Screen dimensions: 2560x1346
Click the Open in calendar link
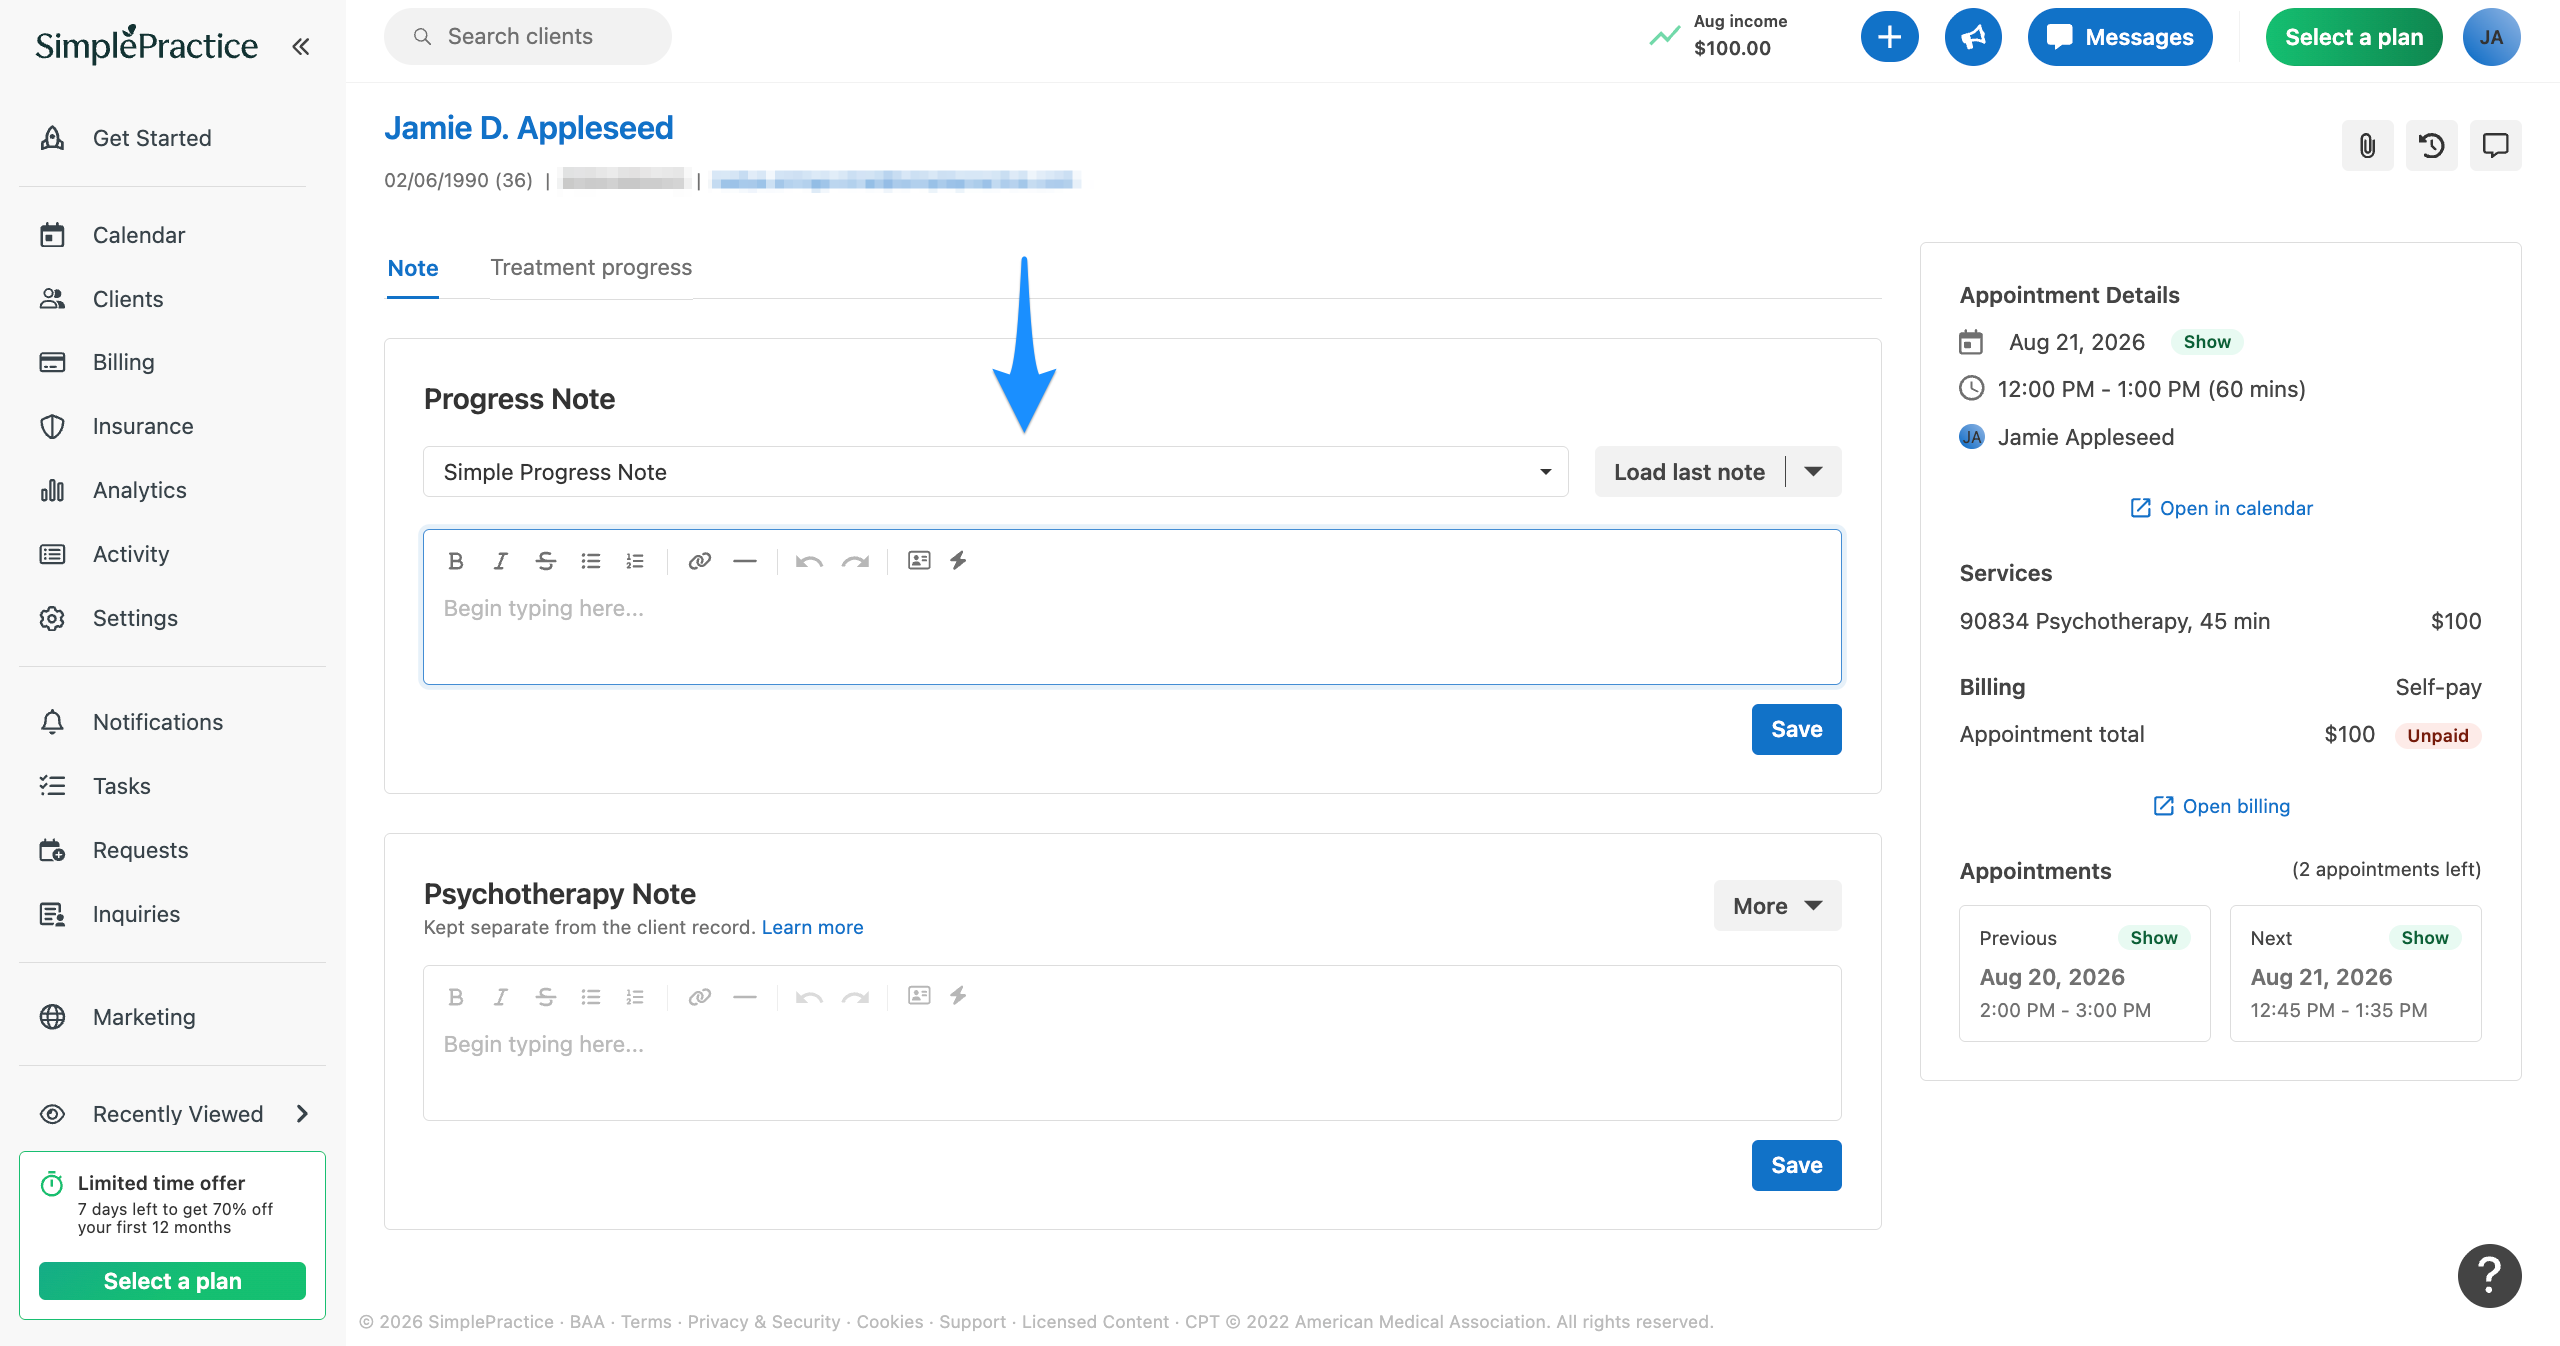click(2221, 508)
